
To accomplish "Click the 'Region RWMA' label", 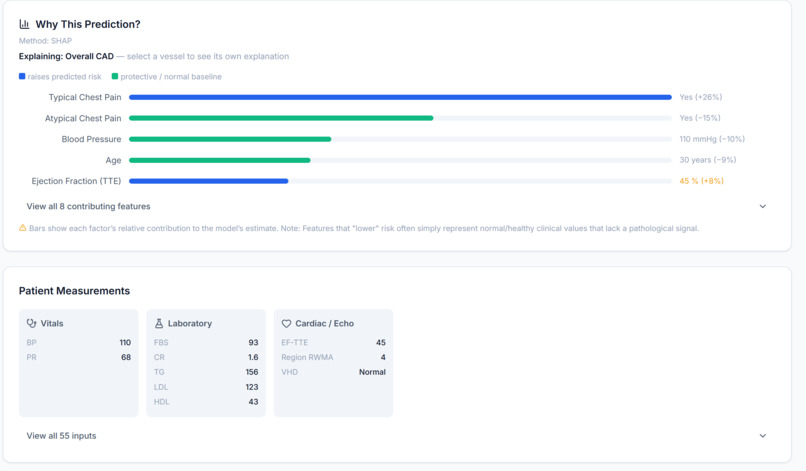I will coord(307,357).
